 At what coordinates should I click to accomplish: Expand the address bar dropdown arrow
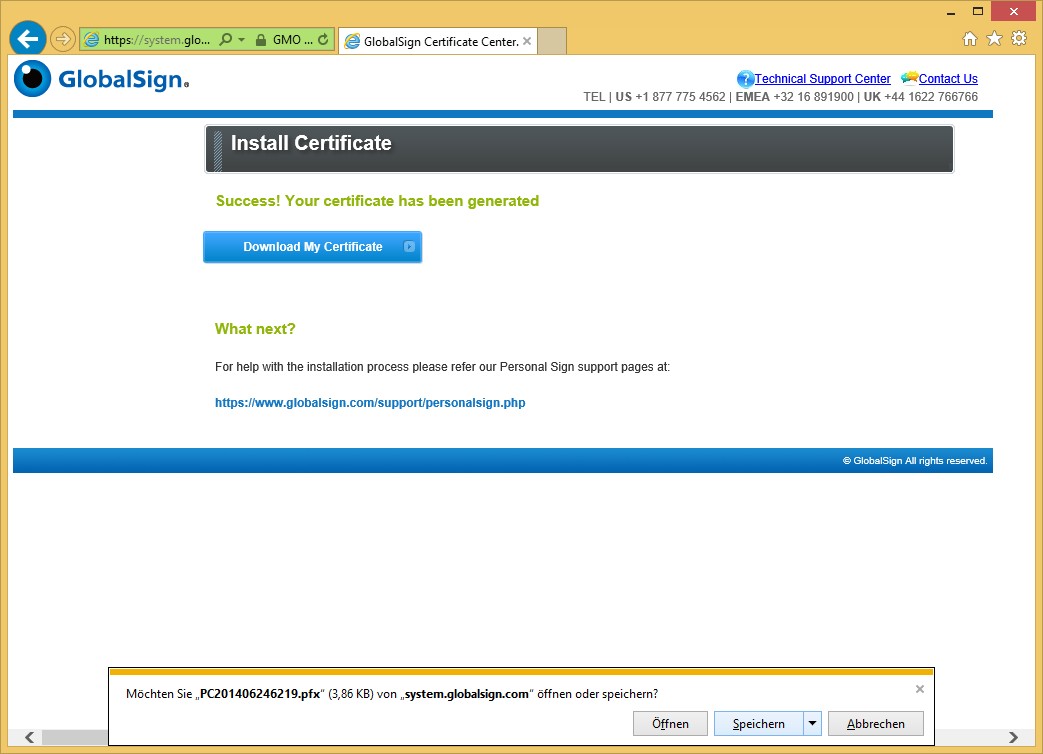click(241, 40)
